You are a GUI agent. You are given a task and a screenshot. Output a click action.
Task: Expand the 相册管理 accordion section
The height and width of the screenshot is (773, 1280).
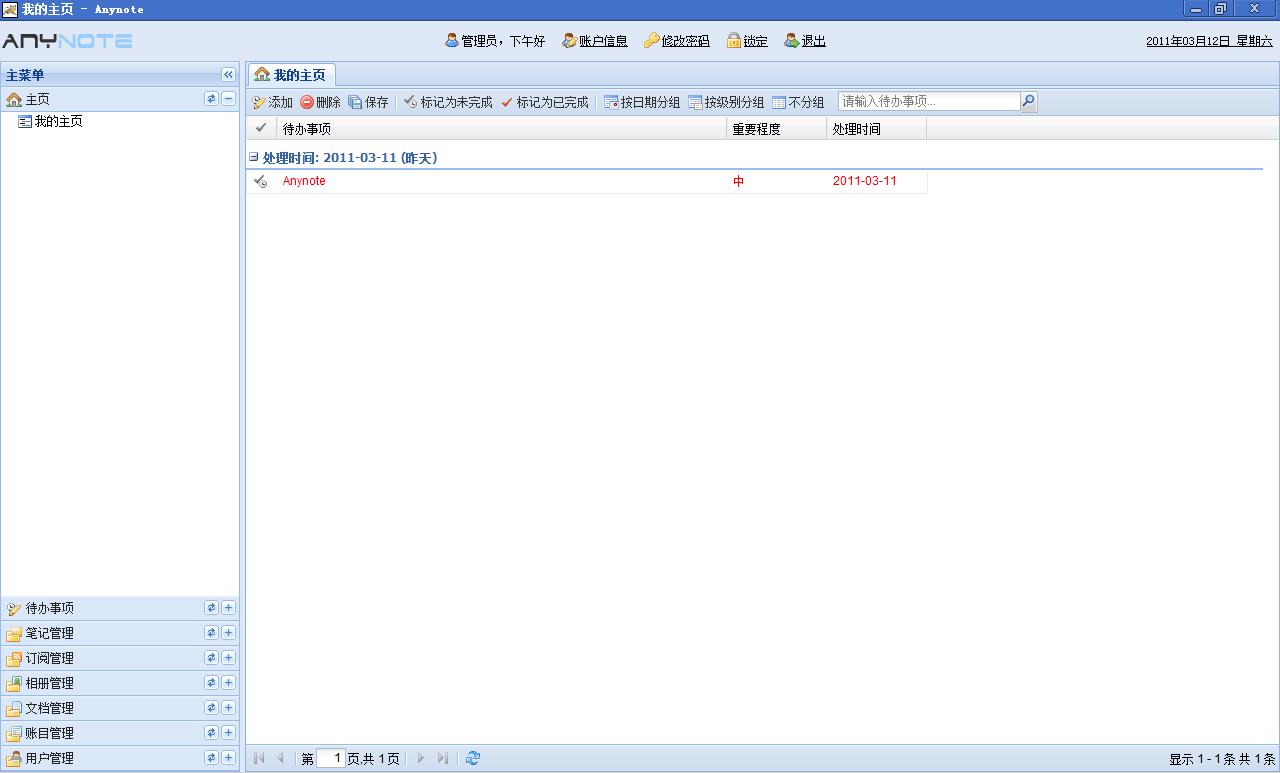click(228, 682)
